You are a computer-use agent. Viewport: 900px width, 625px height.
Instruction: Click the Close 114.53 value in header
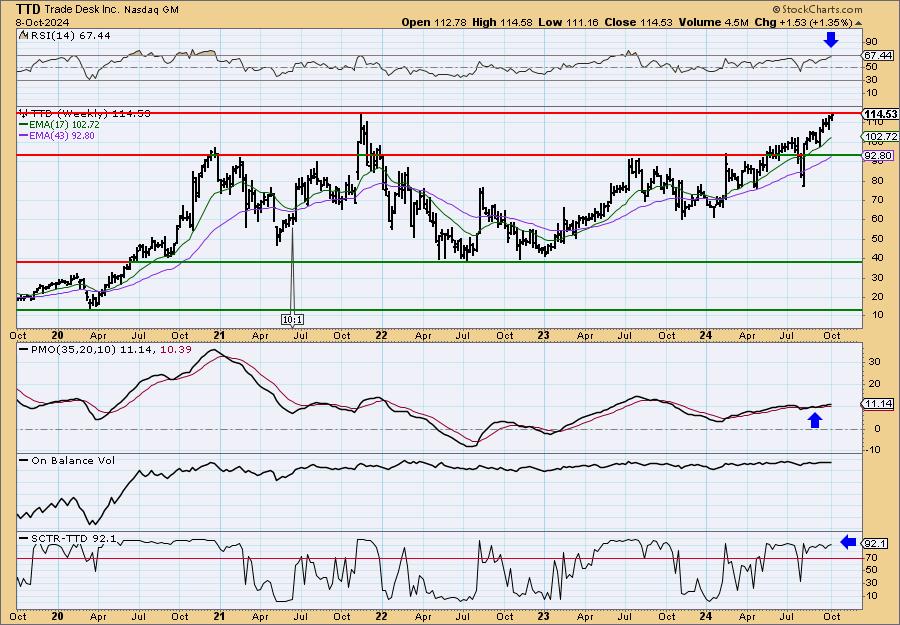[x=638, y=22]
